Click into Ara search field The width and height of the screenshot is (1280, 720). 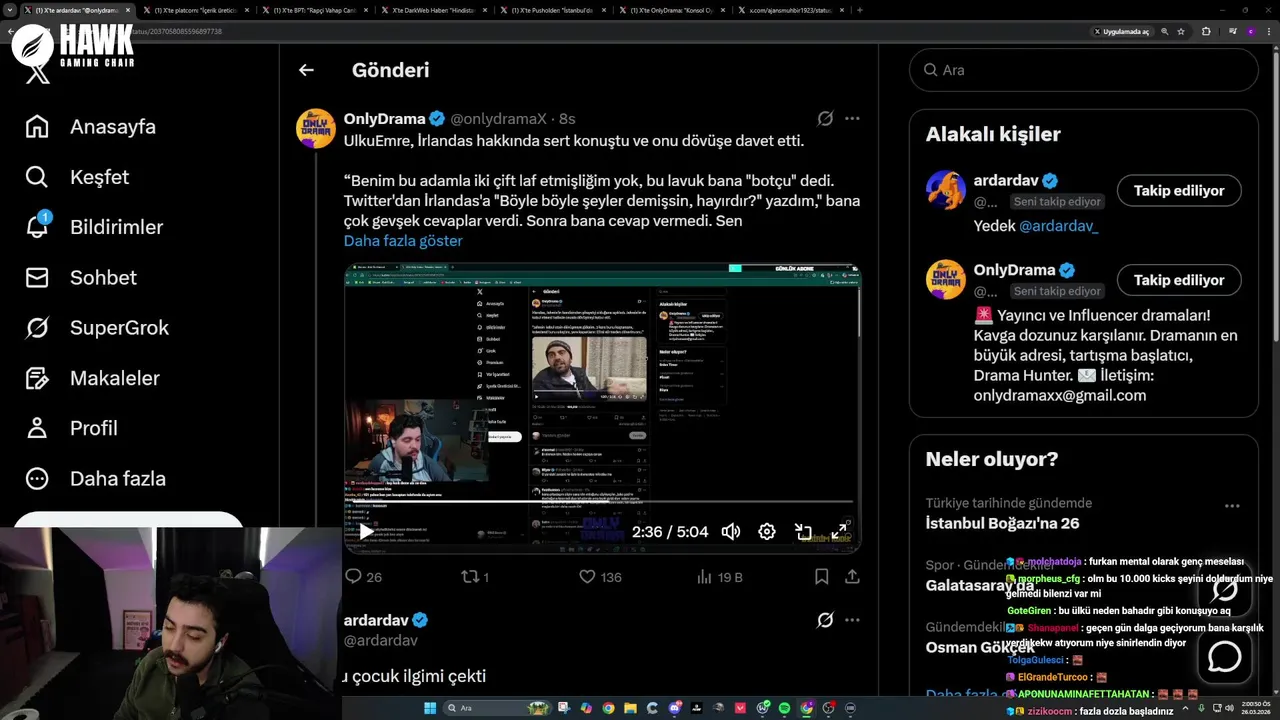pyautogui.click(x=1083, y=70)
